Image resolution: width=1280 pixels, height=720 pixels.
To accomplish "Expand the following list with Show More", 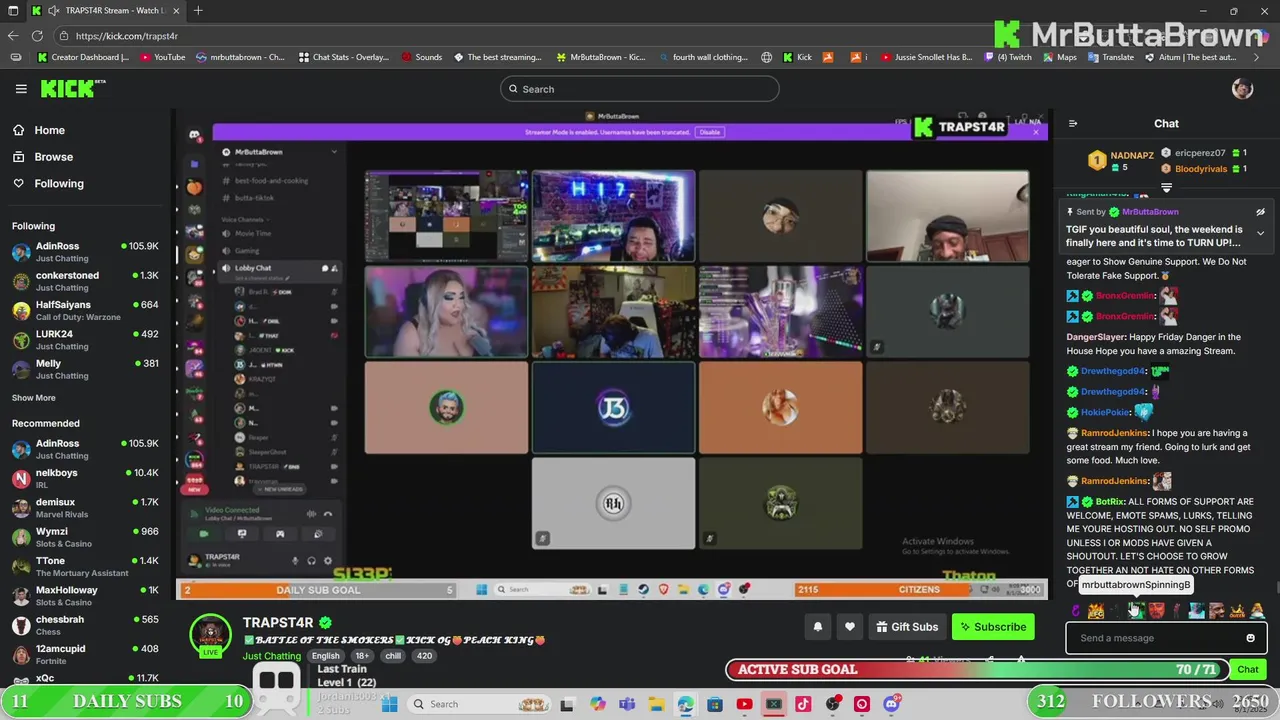I will coord(34,398).
